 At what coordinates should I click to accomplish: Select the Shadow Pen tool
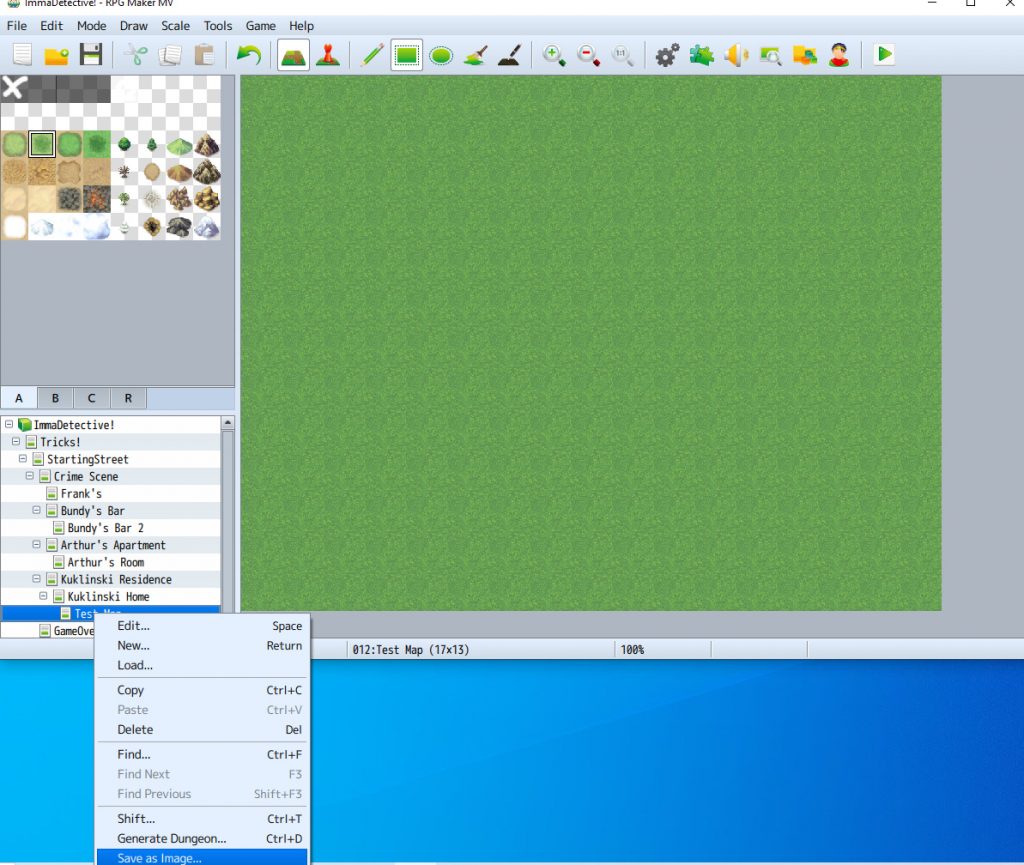pos(510,56)
